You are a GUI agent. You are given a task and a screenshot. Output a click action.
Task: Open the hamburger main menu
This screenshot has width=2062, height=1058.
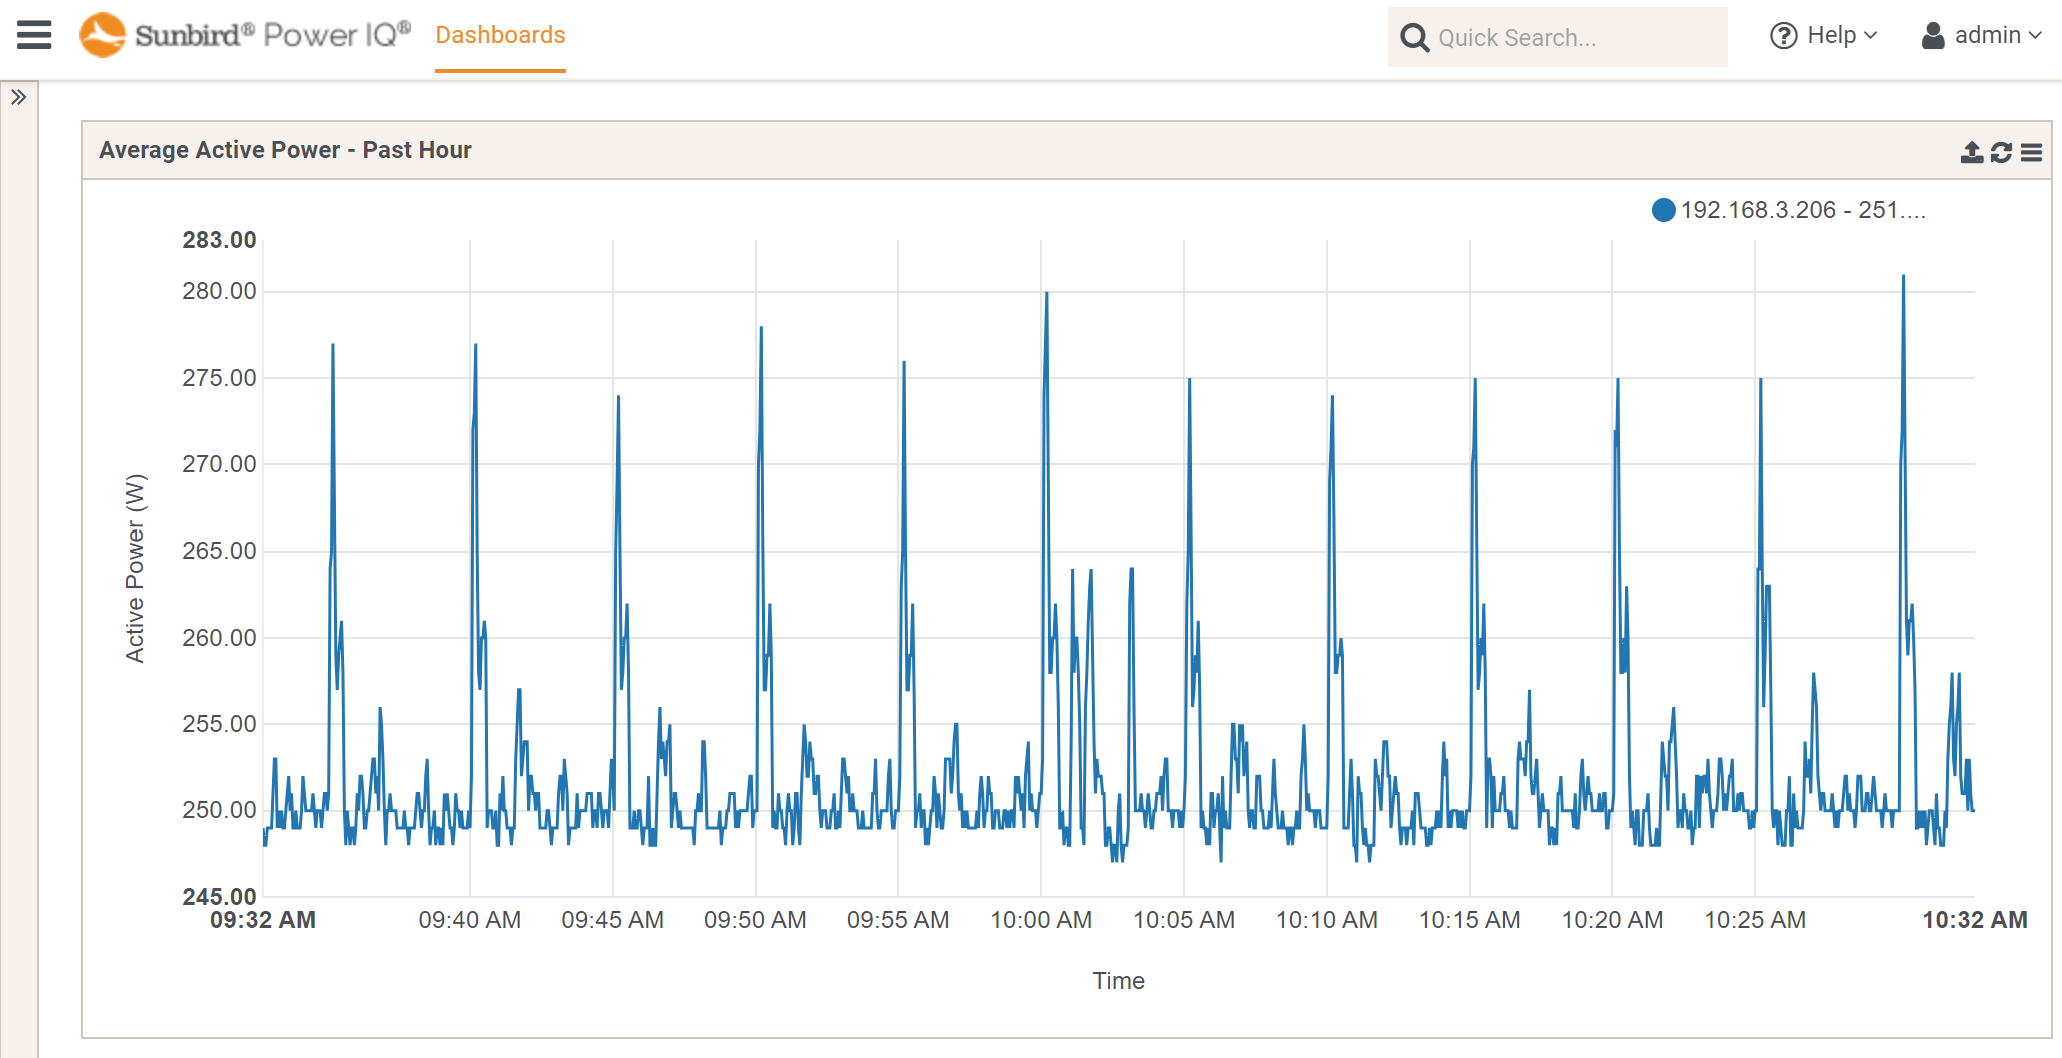(x=34, y=35)
